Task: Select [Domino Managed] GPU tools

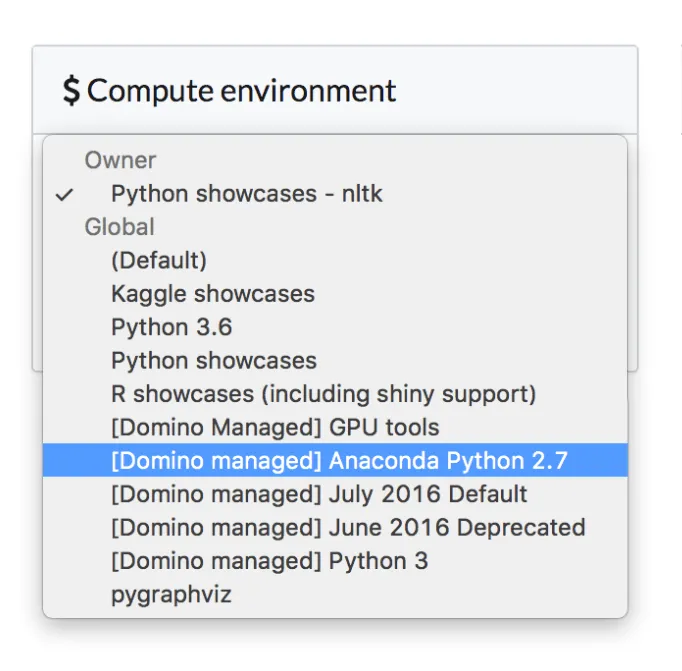Action: 275,428
